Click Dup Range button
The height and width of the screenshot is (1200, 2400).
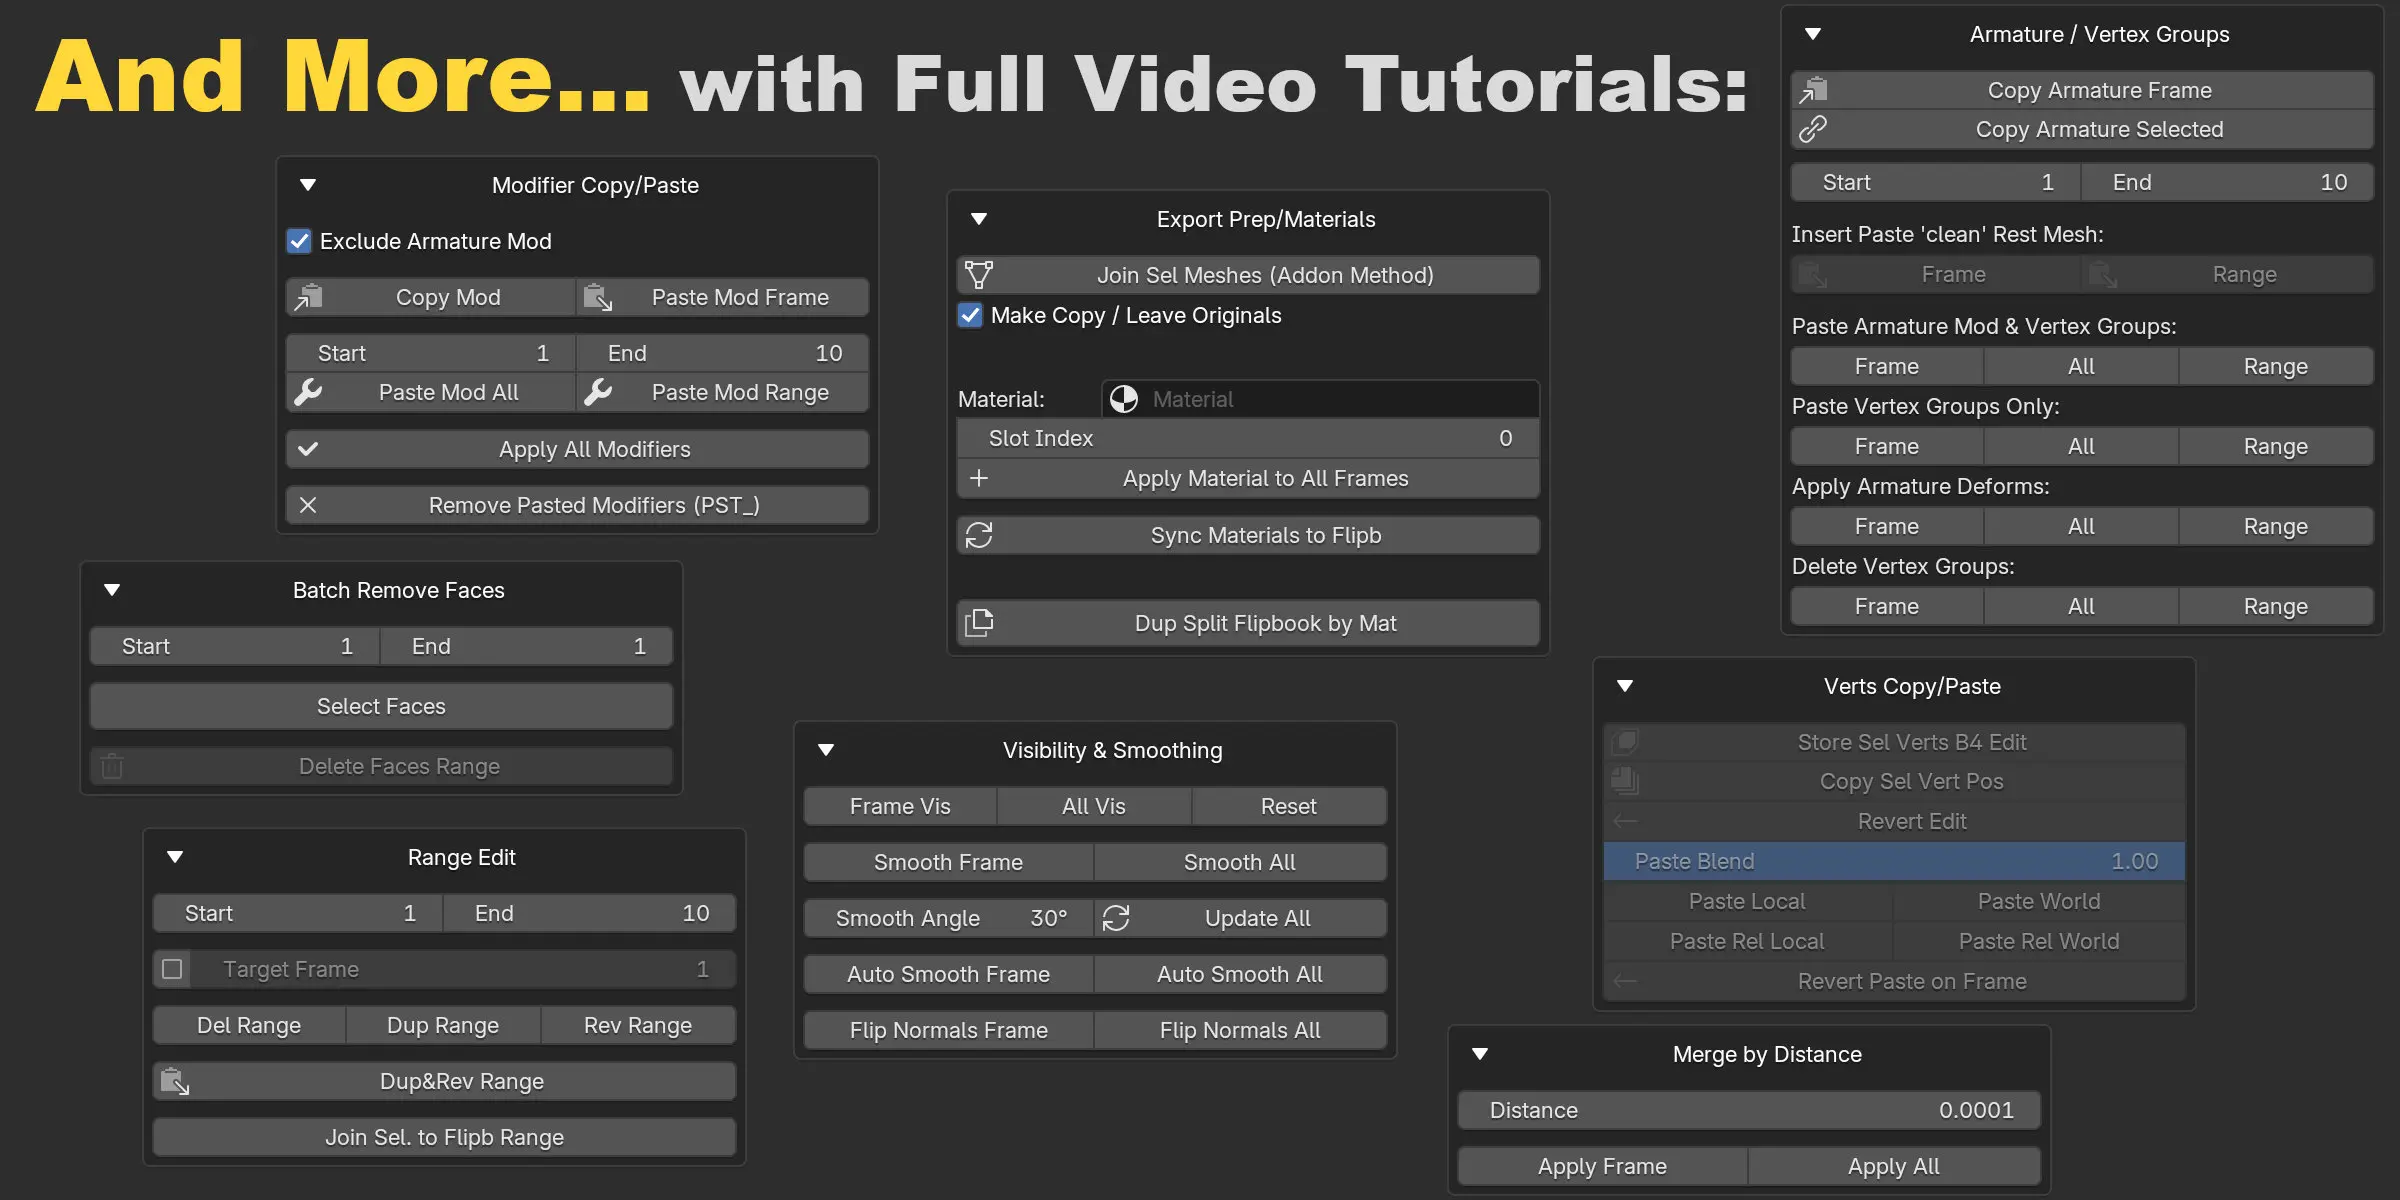point(443,1025)
